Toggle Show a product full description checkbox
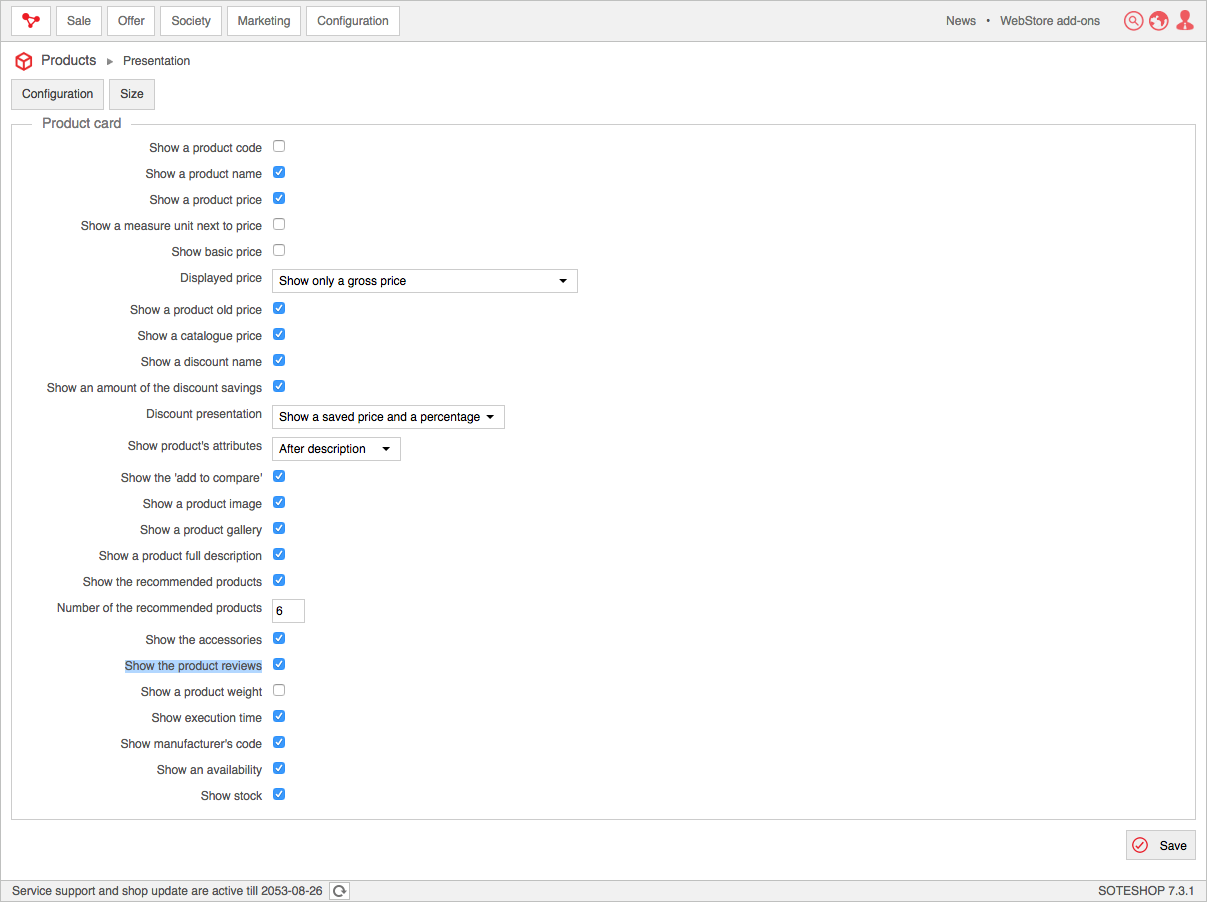The image size is (1207, 902). (279, 554)
